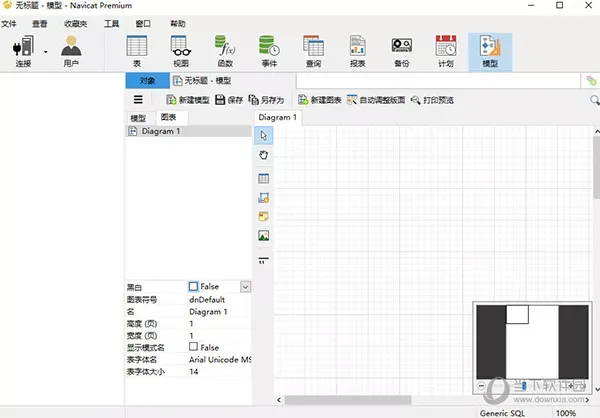The height and width of the screenshot is (418, 600).
Task: Click the 宽度 (页) value field
Action: coord(220,336)
